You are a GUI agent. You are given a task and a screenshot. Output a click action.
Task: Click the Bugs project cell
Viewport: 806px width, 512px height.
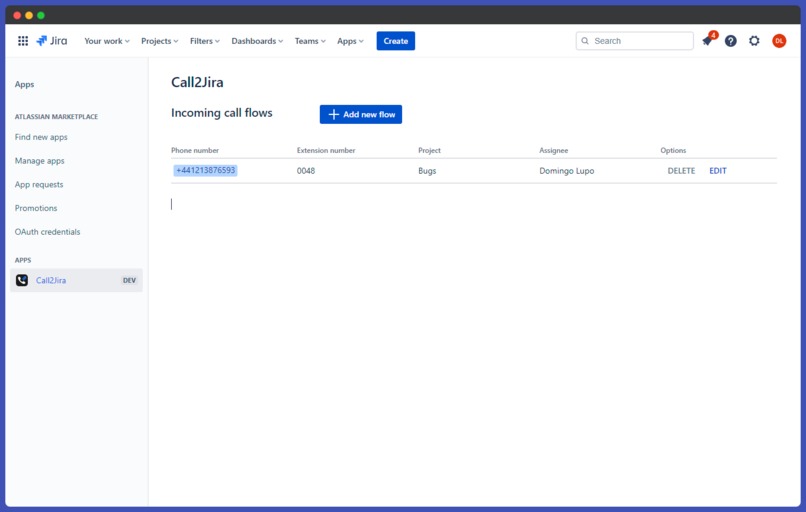point(427,171)
